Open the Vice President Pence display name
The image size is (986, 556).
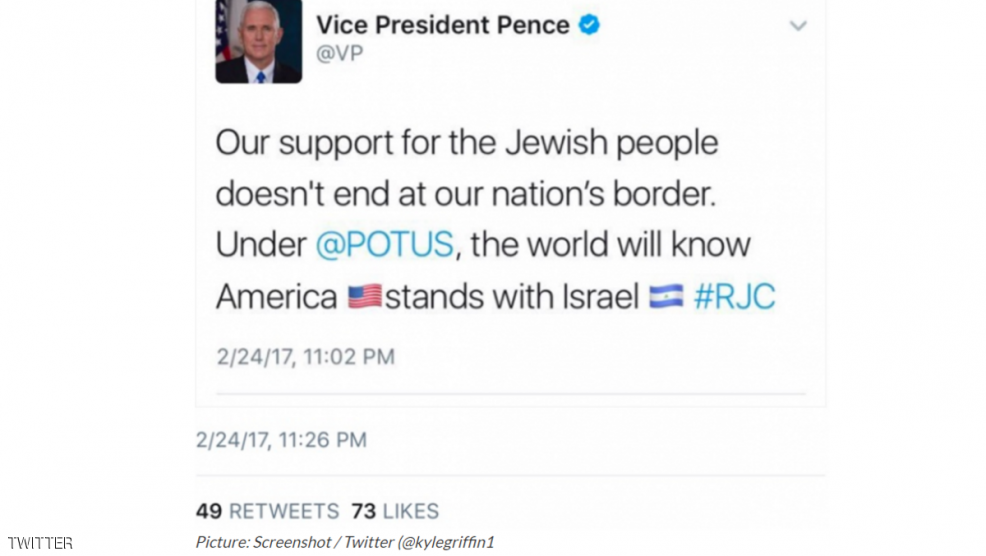click(443, 25)
